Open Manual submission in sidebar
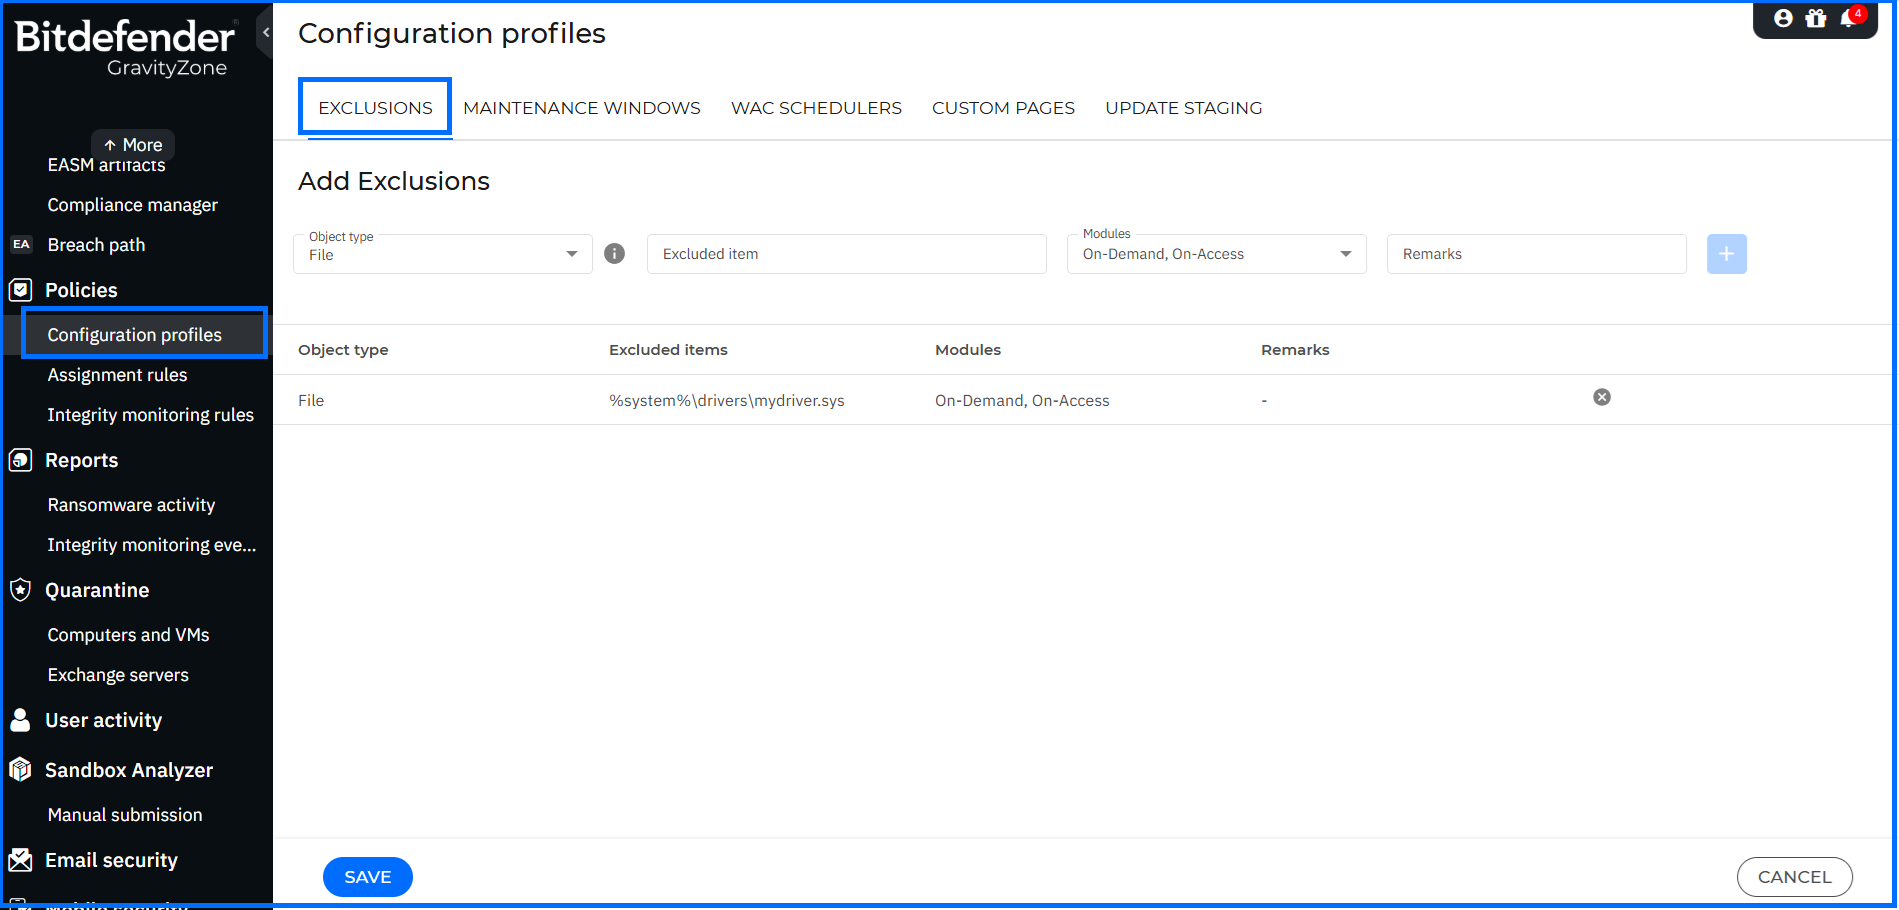This screenshot has height=910, width=1899. pyautogui.click(x=125, y=815)
